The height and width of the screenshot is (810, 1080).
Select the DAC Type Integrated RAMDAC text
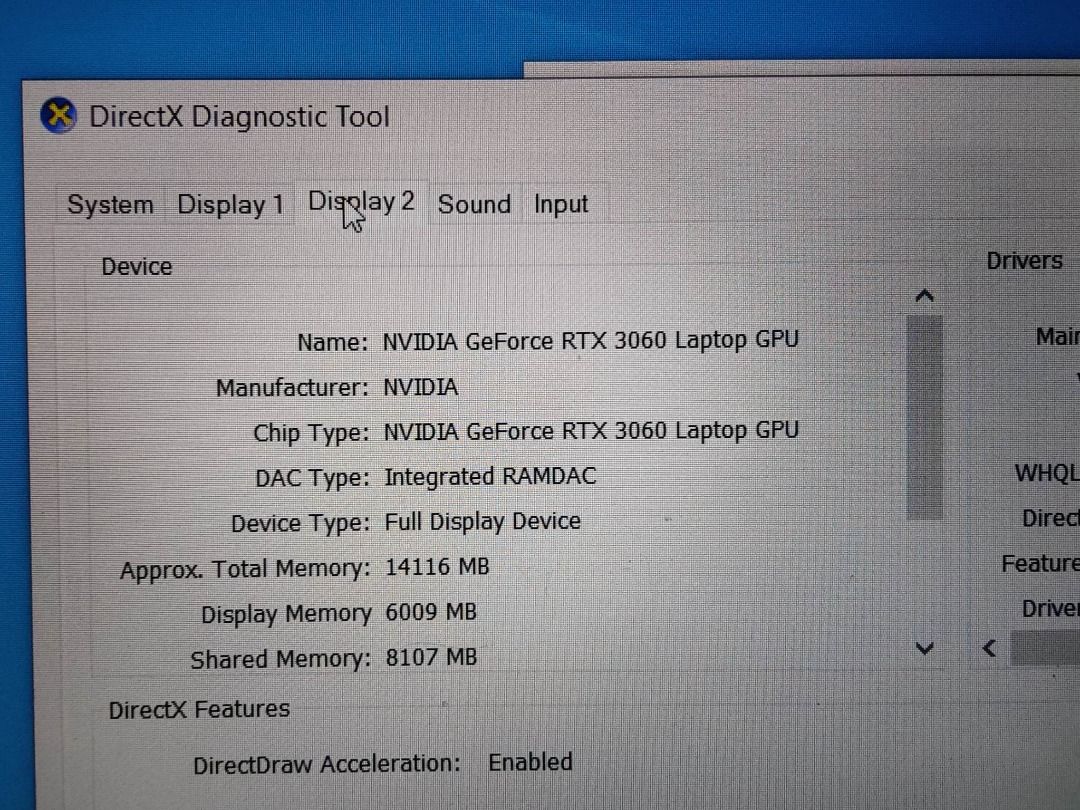coord(490,476)
